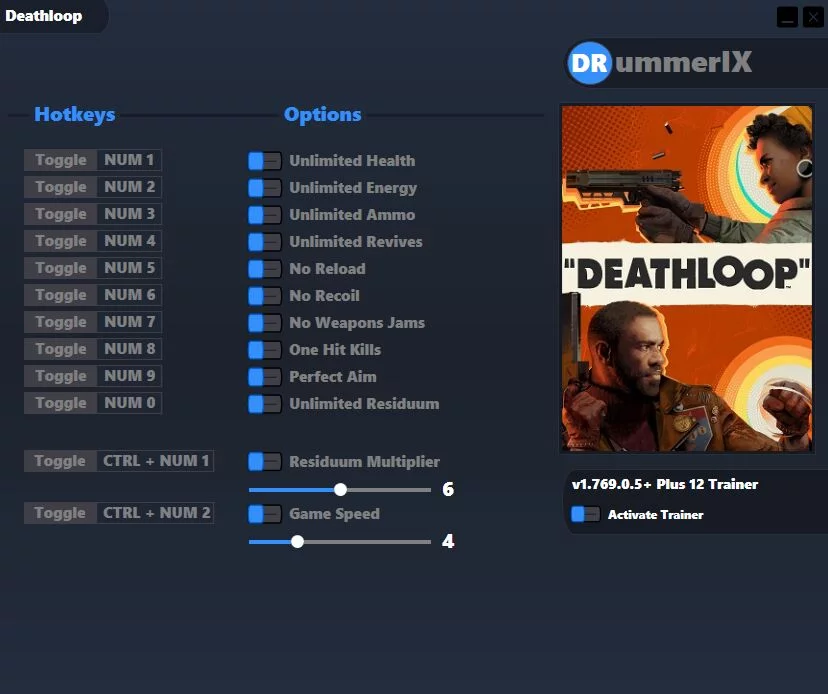
Task: Click the Toggle button for NUM 4
Action: (x=60, y=241)
